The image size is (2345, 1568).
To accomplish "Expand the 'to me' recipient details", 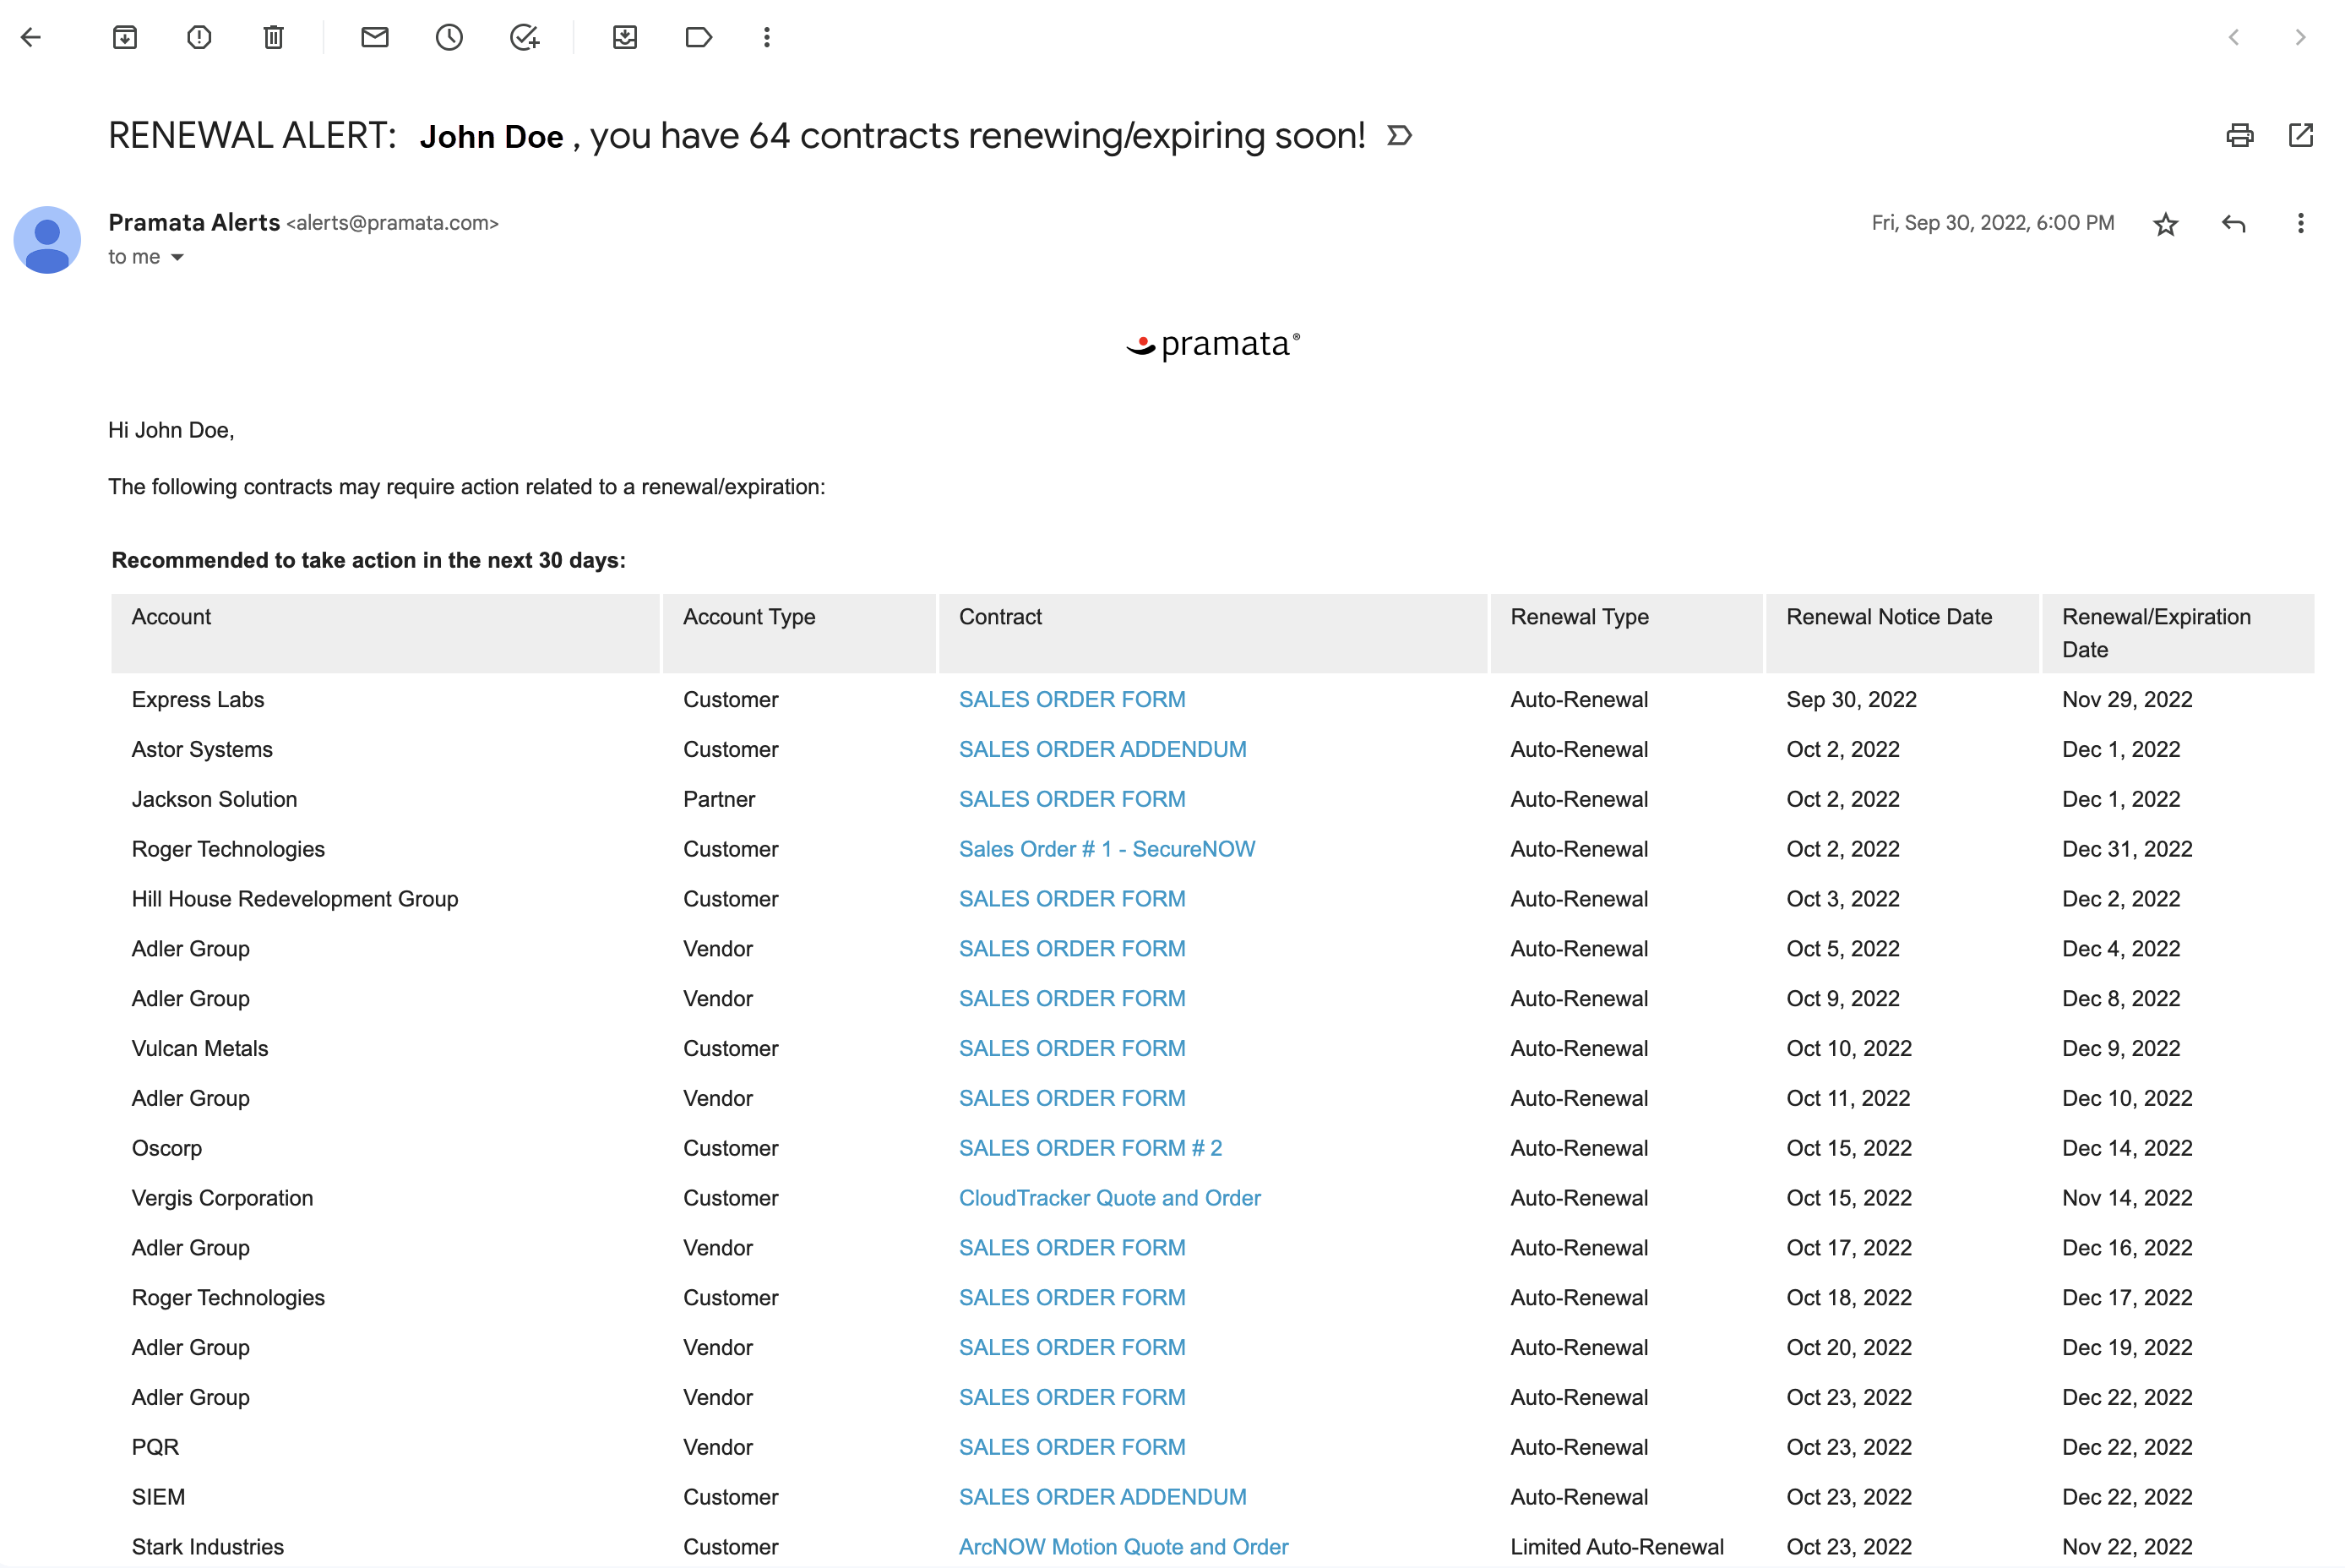I will pyautogui.click(x=177, y=258).
